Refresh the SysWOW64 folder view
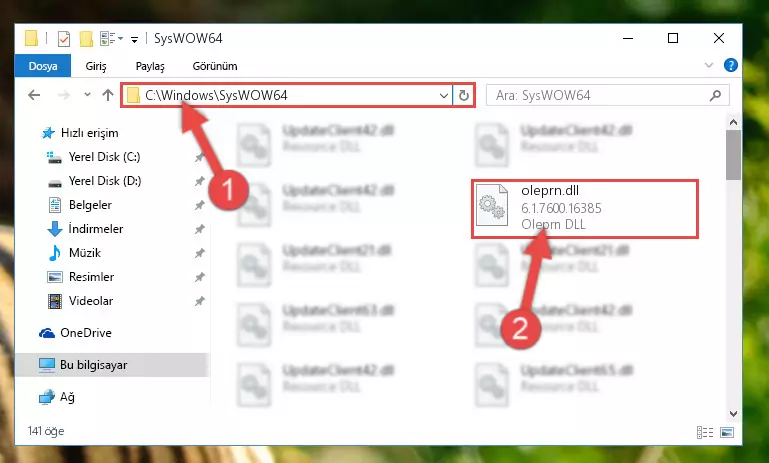Image resolution: width=769 pixels, height=463 pixels. pyautogui.click(x=464, y=95)
